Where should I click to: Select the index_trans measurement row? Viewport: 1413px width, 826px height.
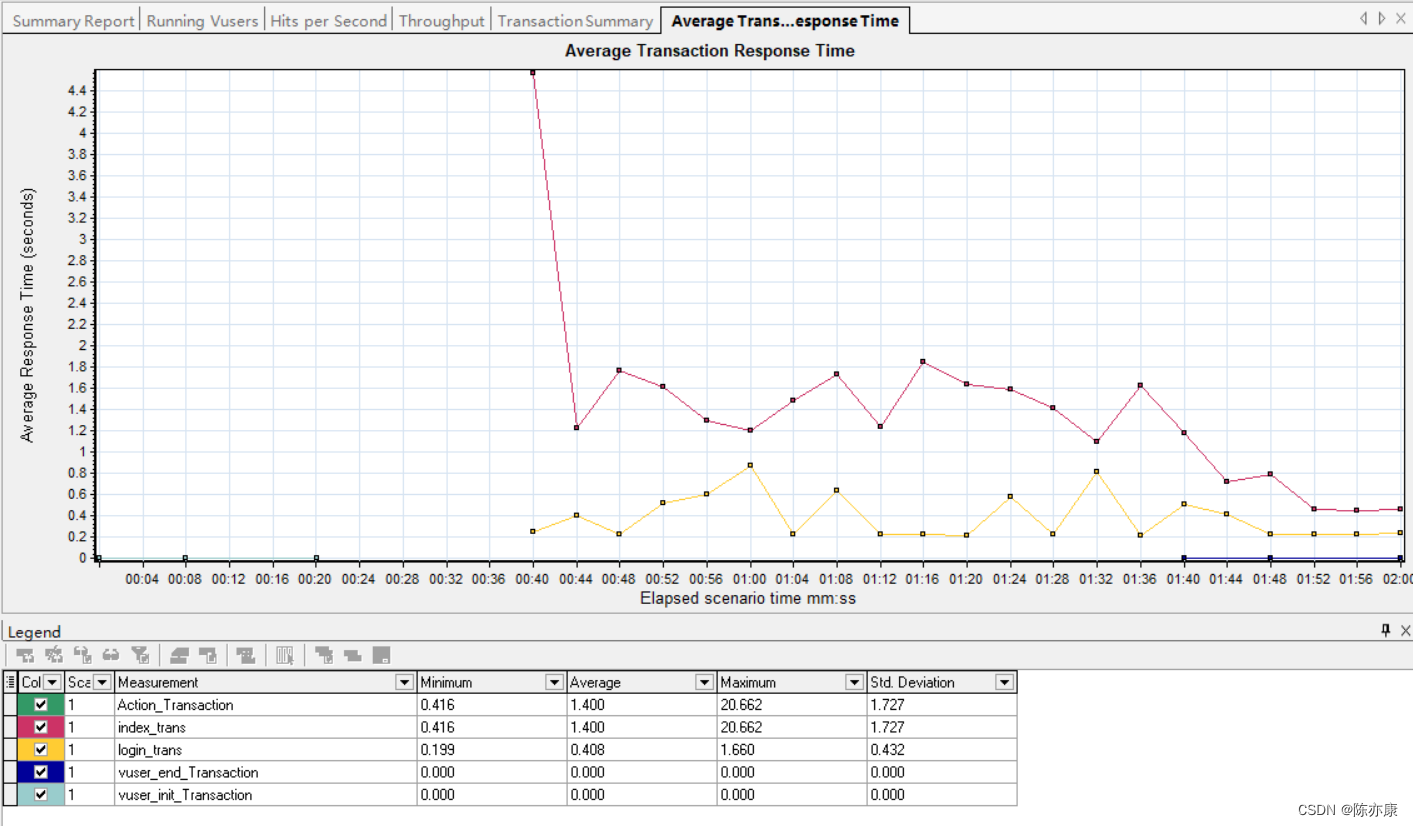pyautogui.click(x=510, y=727)
